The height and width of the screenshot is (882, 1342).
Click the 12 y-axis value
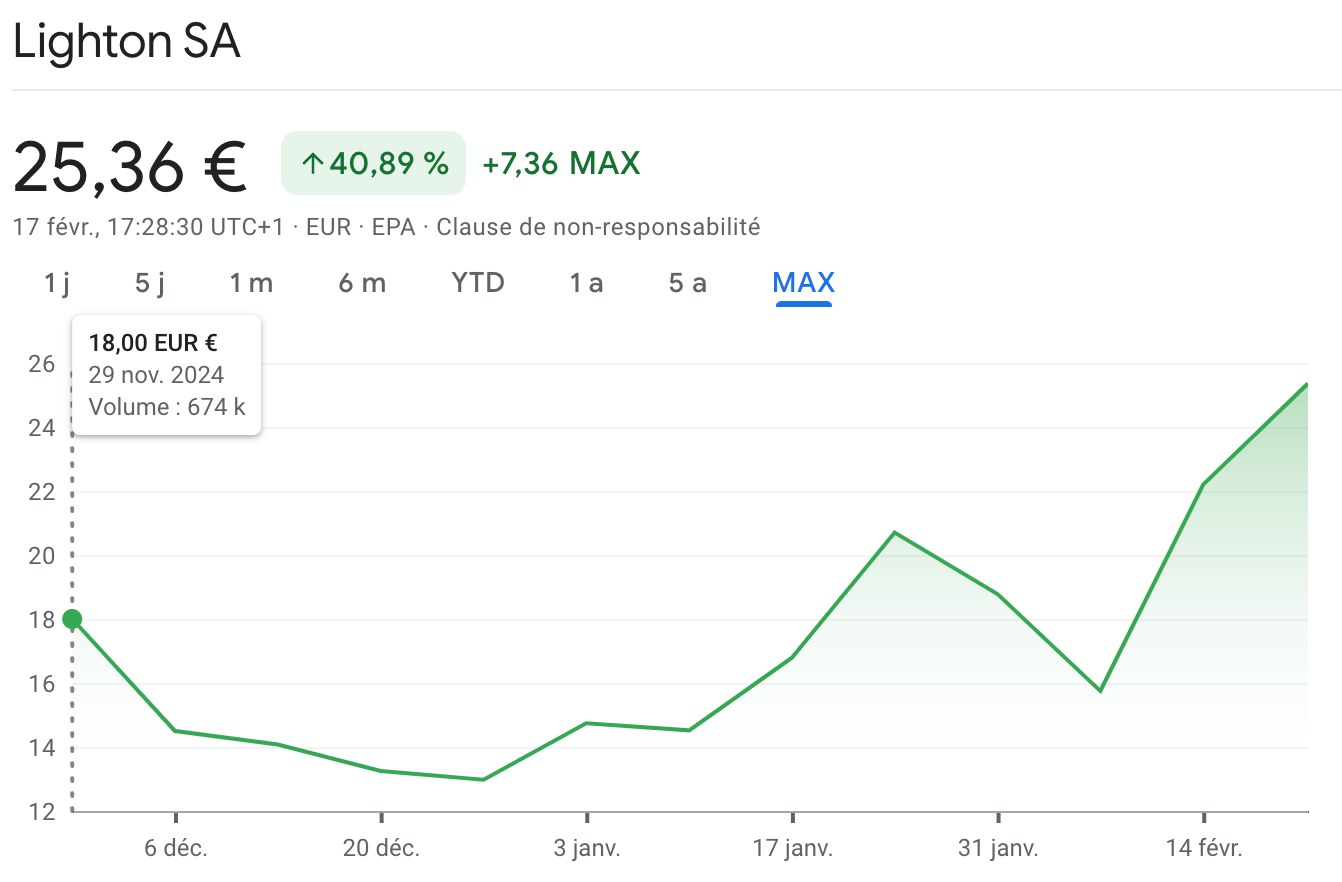(41, 811)
